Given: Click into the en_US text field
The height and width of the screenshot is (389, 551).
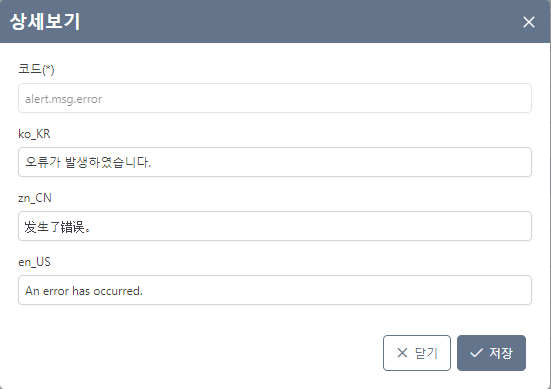Looking at the screenshot, I should [x=275, y=290].
